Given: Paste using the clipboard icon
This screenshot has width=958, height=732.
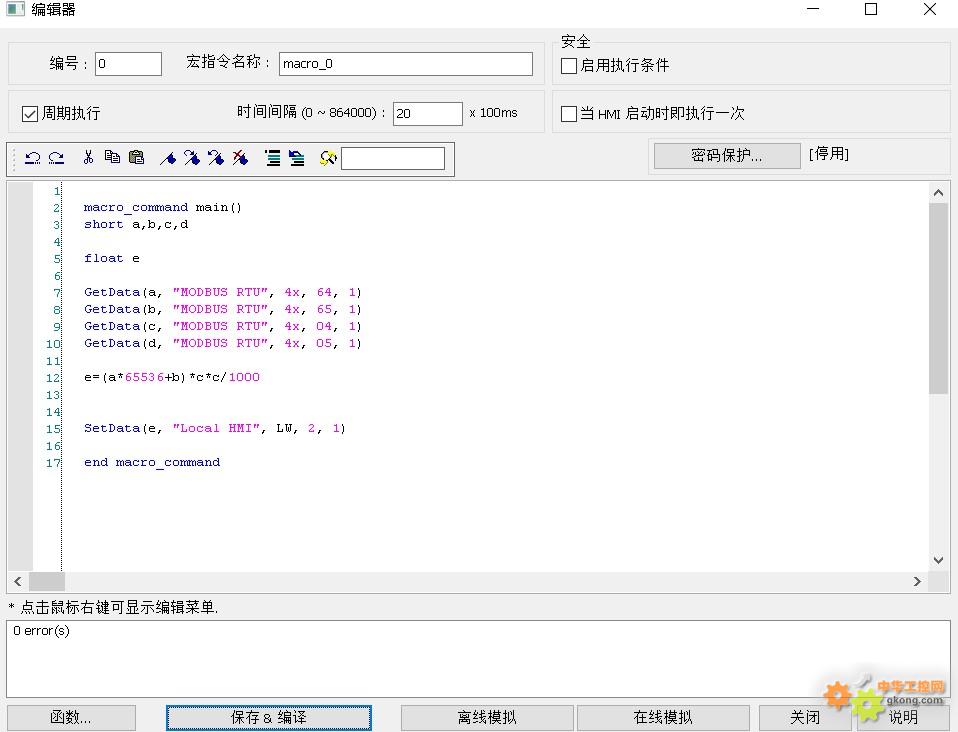Looking at the screenshot, I should click(x=136, y=158).
